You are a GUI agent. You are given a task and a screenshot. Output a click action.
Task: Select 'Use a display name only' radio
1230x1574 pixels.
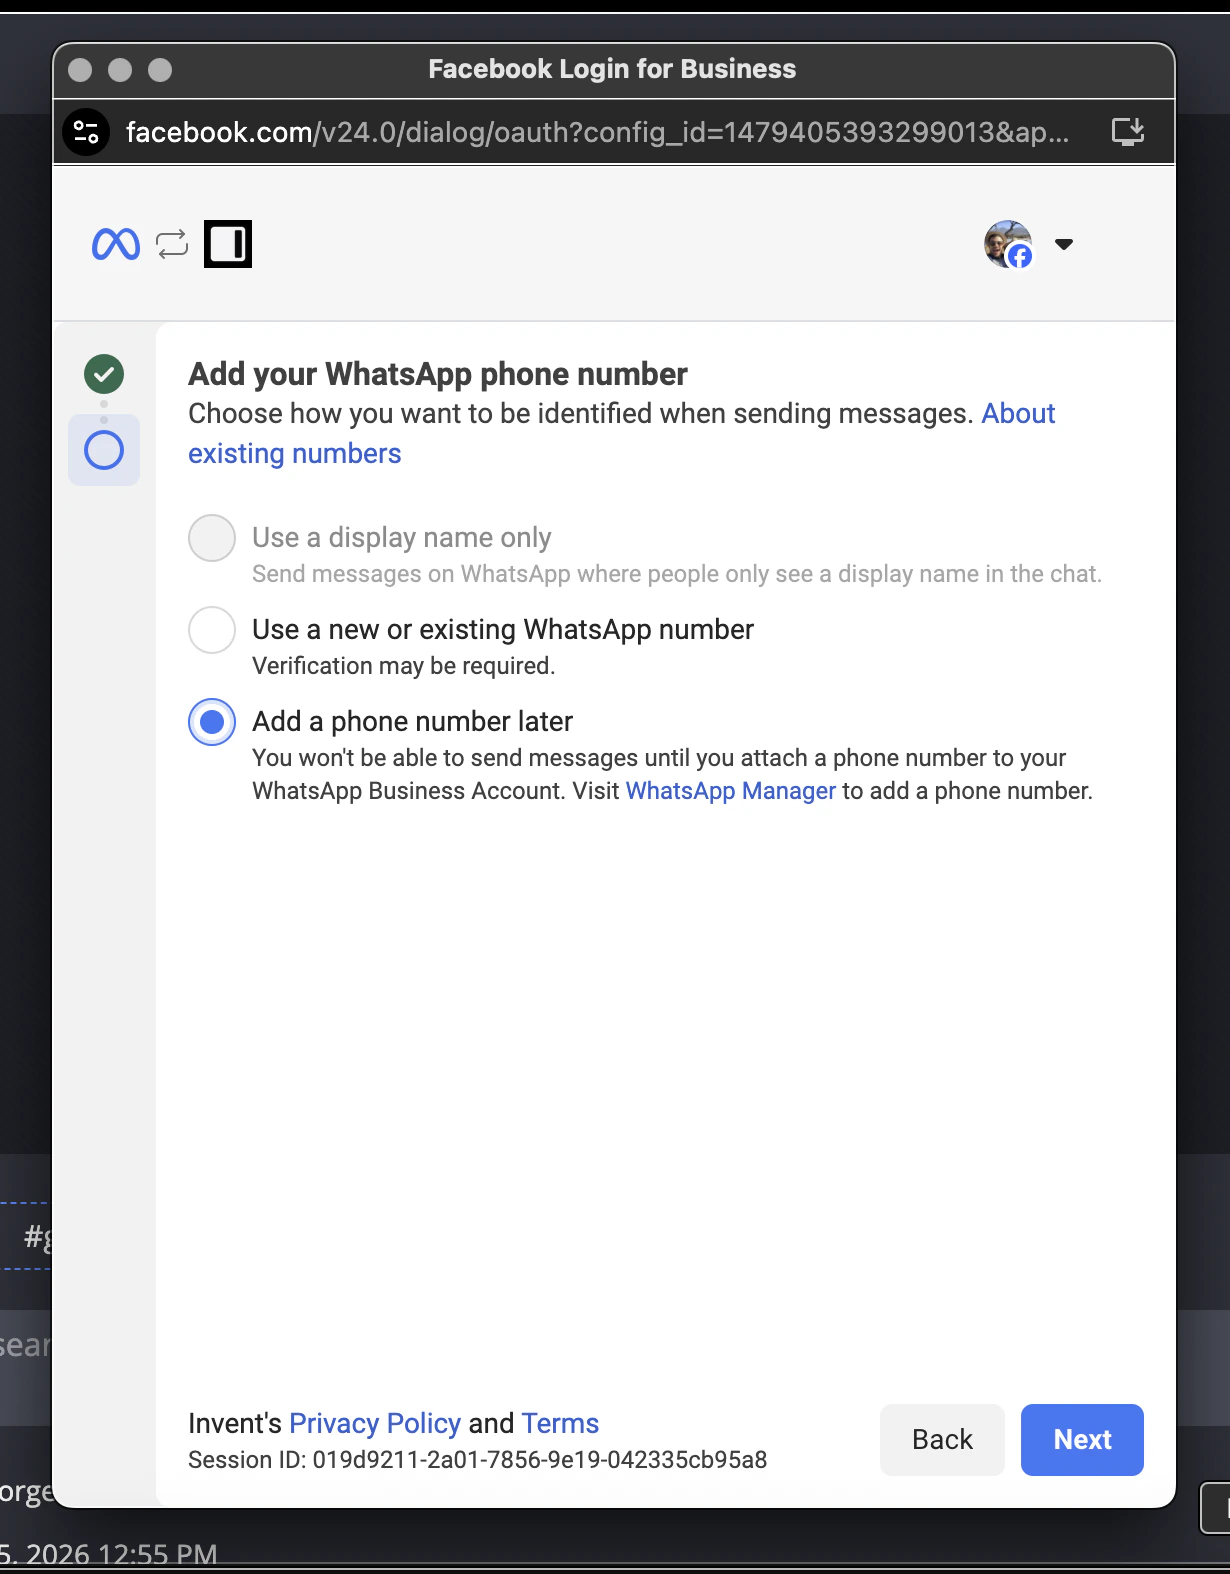212,538
